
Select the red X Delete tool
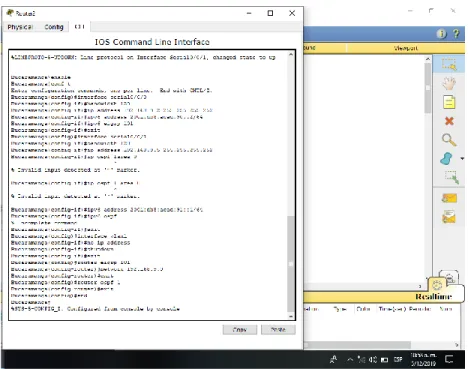(449, 121)
